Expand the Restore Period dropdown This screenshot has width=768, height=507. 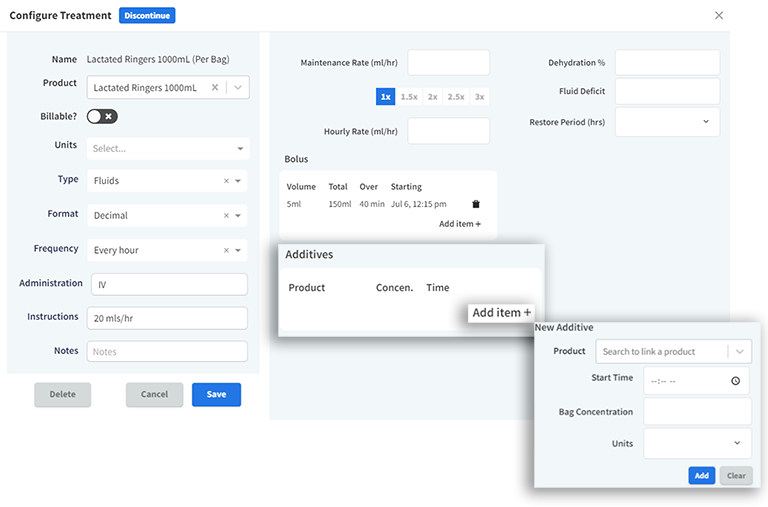[667, 122]
